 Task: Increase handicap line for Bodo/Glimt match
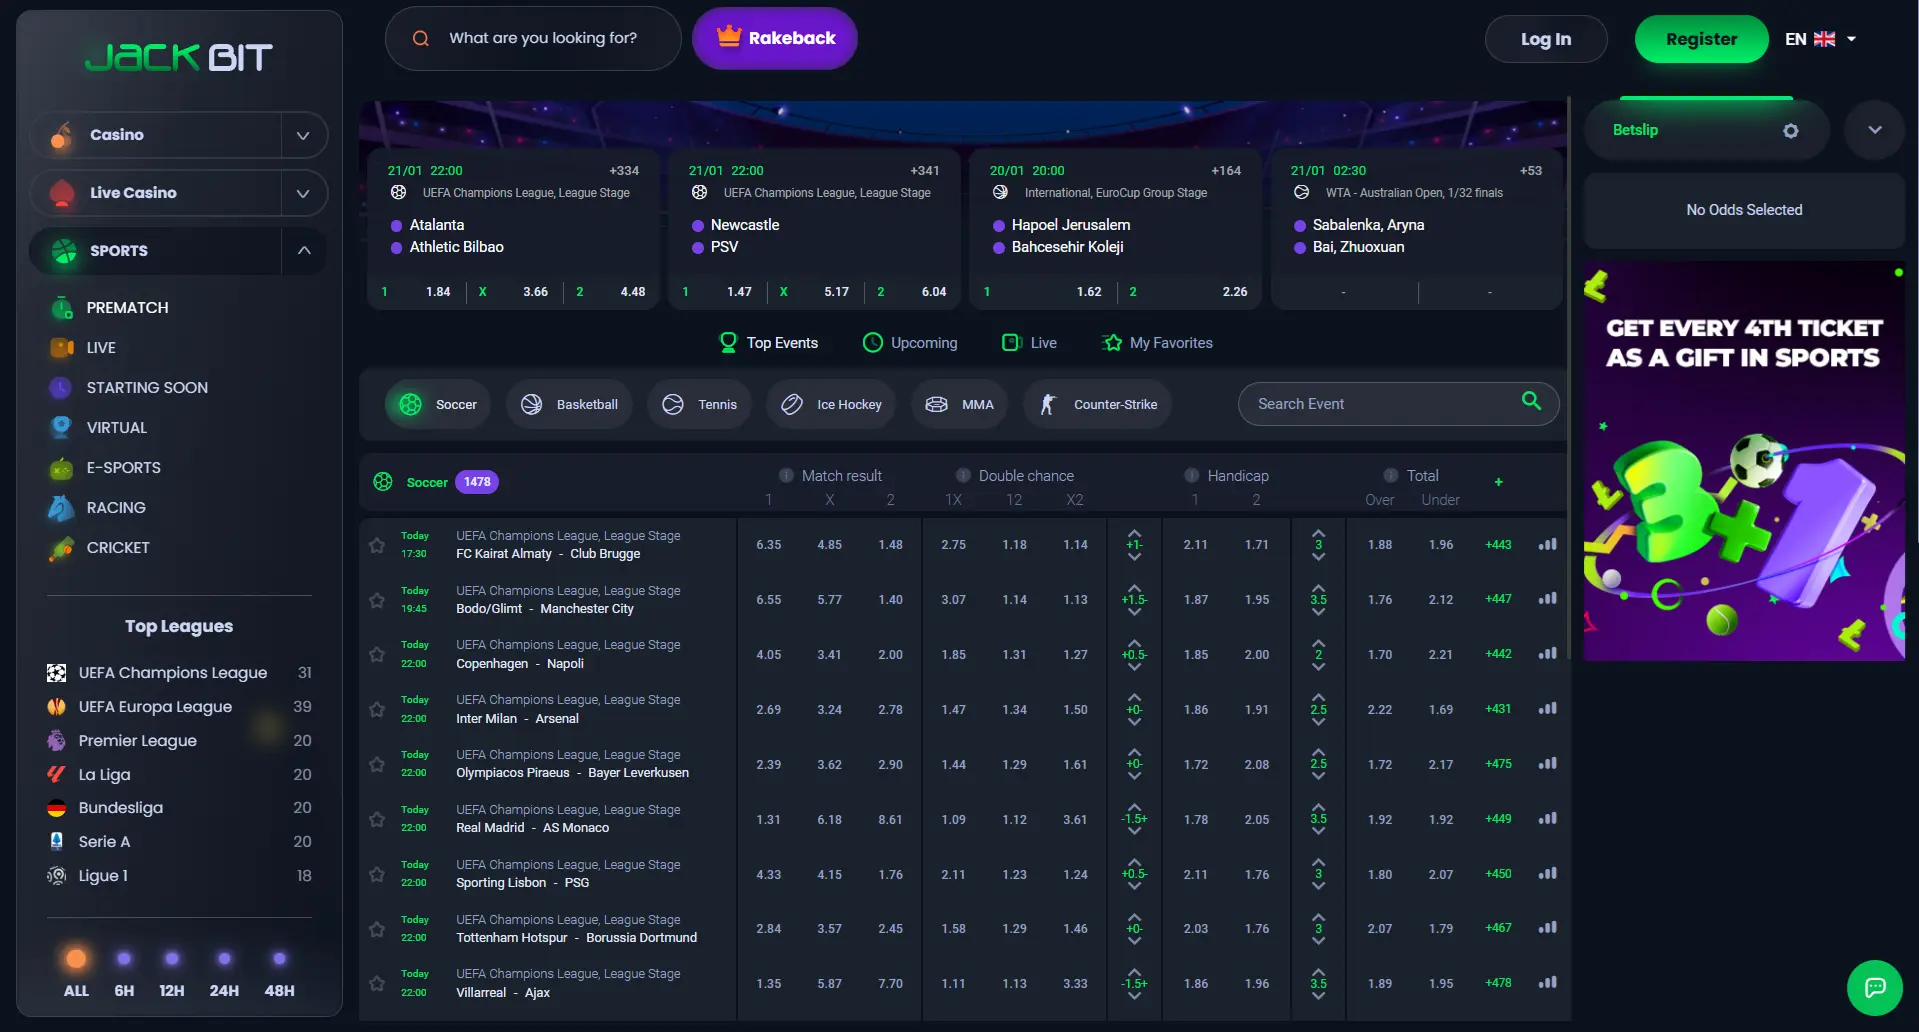click(x=1134, y=587)
